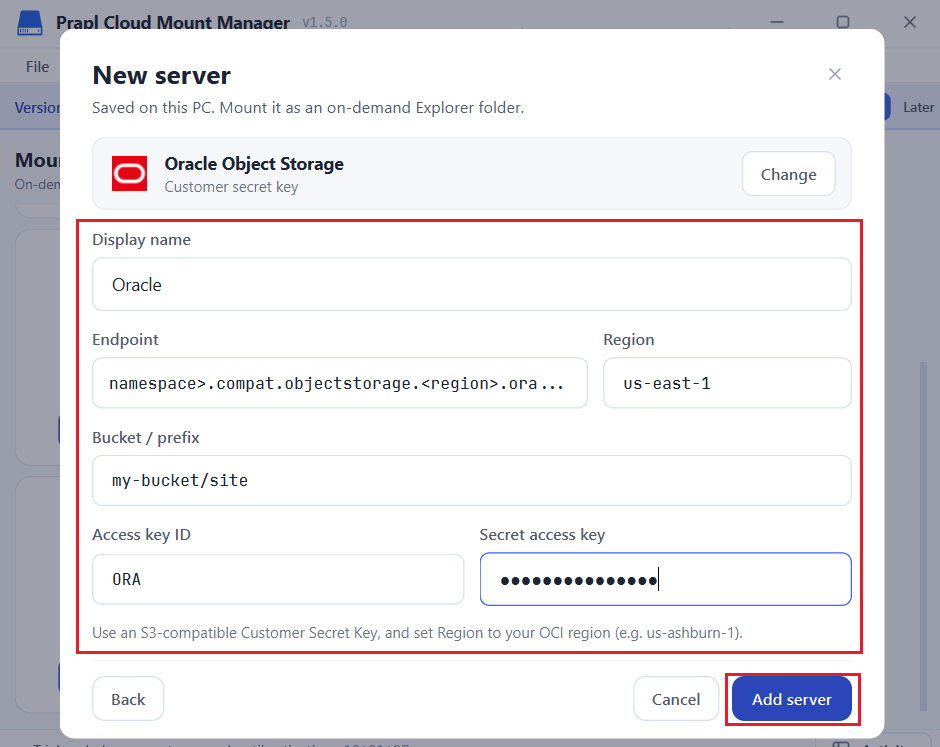Edit the Bucket / prefix field
The width and height of the screenshot is (940, 747).
(472, 480)
